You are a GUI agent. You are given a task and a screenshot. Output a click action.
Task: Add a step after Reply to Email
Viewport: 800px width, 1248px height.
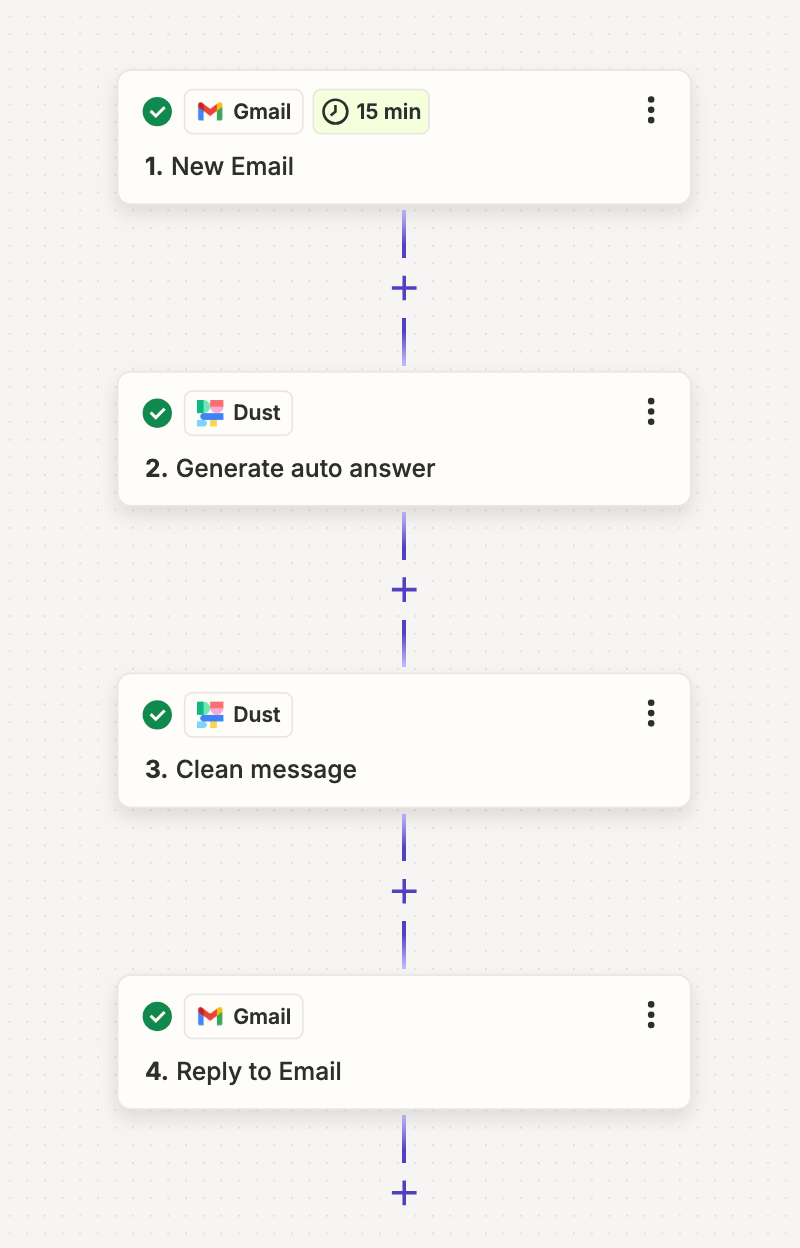click(404, 1193)
